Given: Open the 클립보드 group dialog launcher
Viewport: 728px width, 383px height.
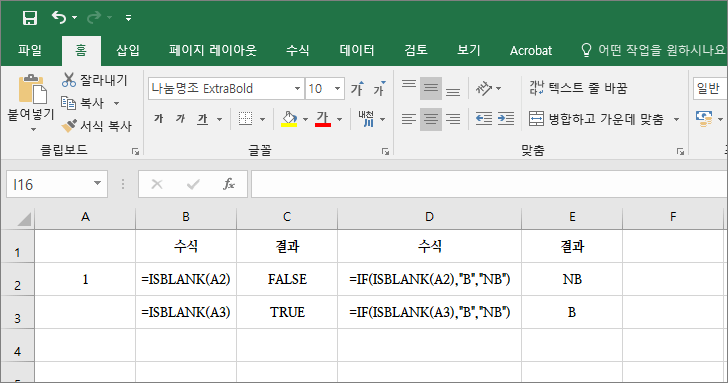Looking at the screenshot, I should tap(135, 151).
